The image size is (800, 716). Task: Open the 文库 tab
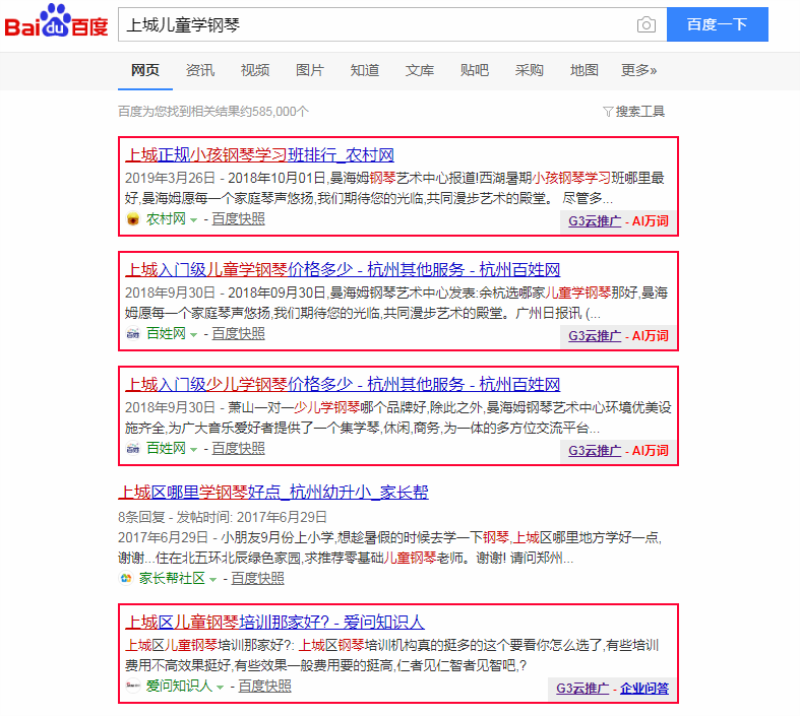coord(419,70)
